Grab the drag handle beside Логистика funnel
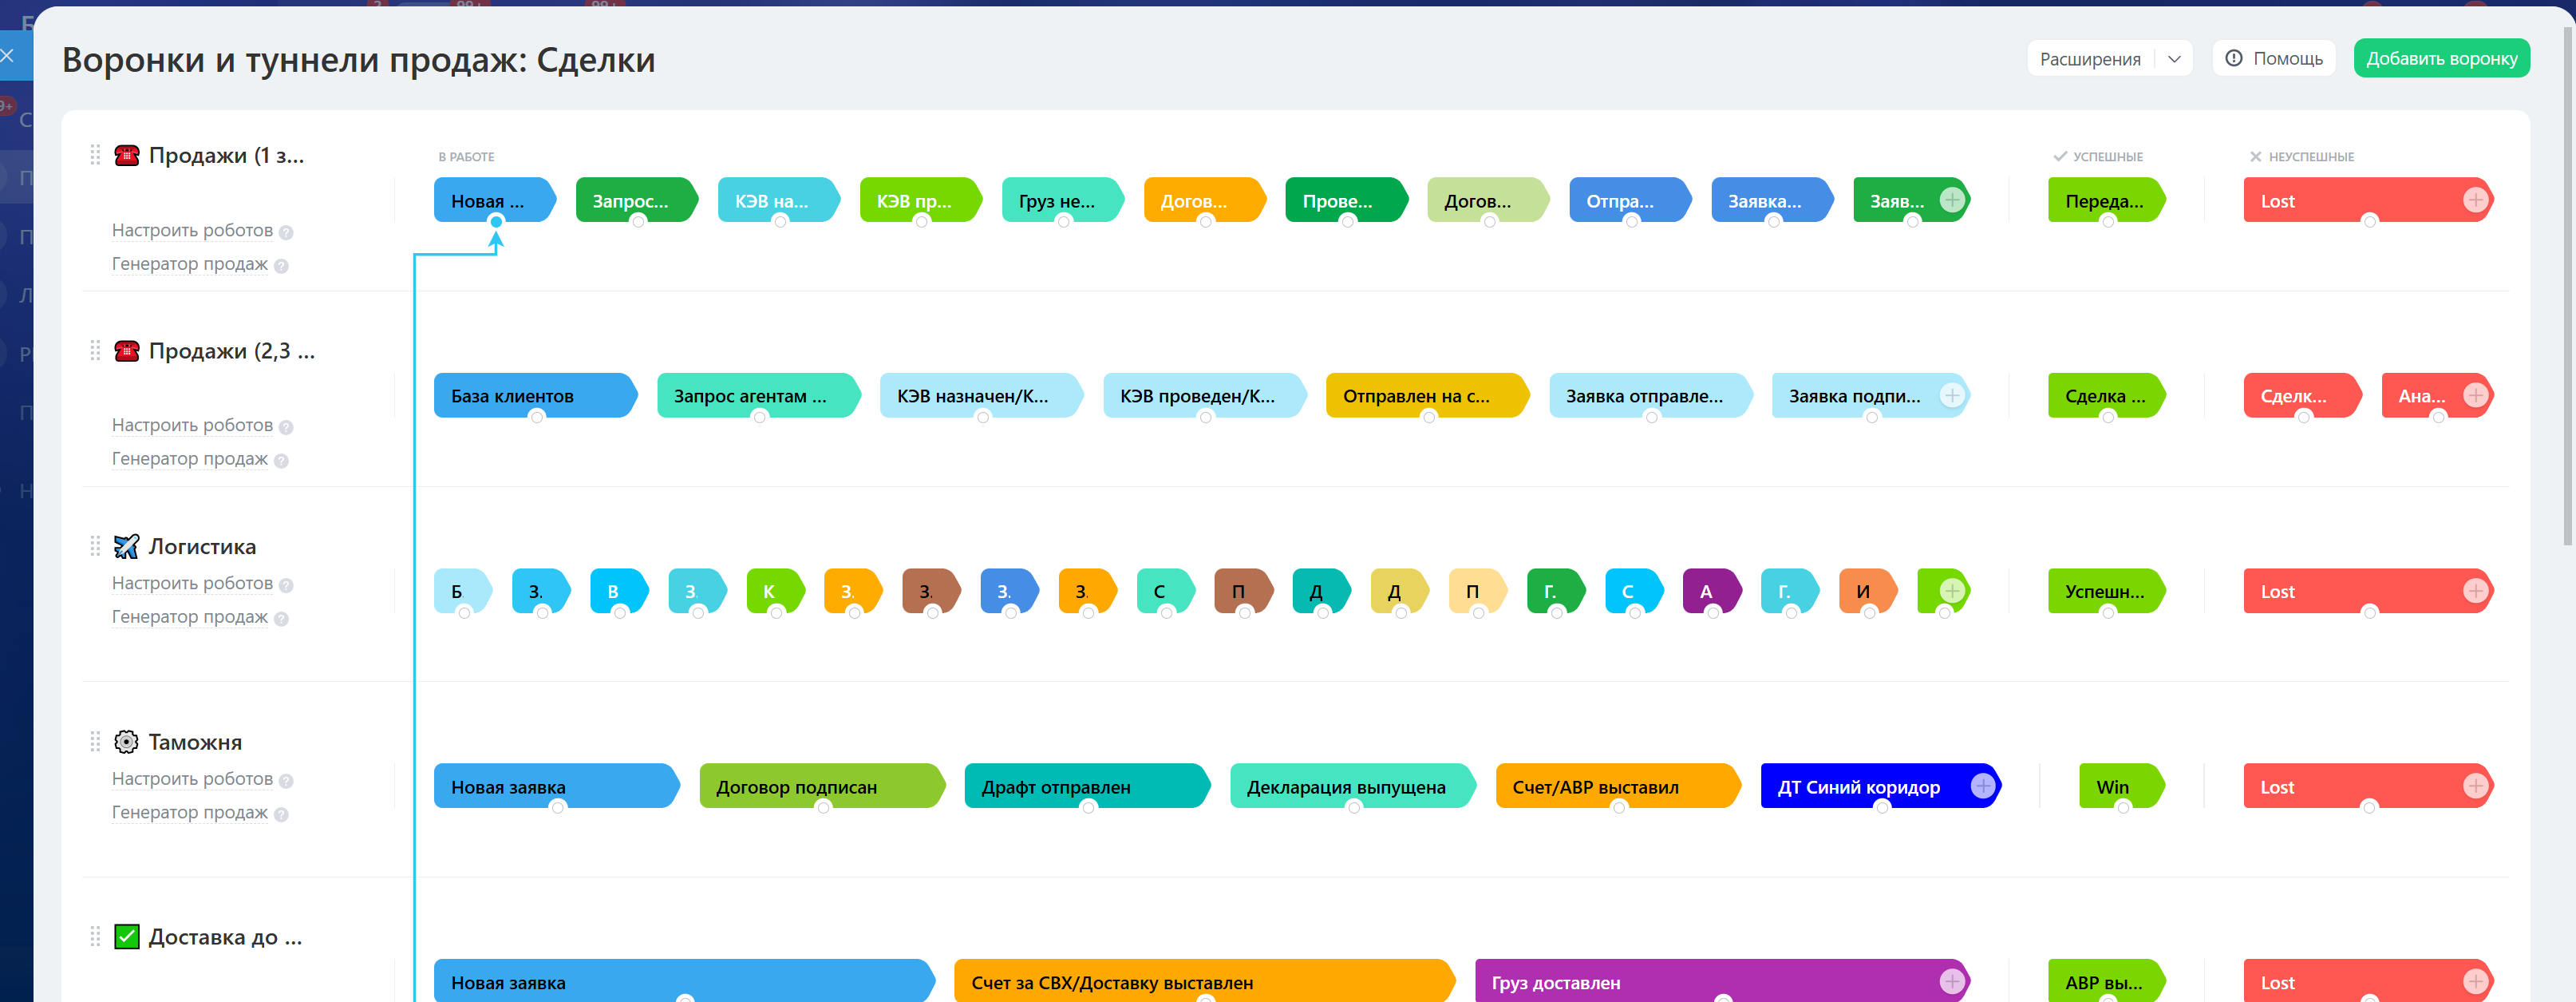2576x1002 pixels. pyautogui.click(x=95, y=546)
